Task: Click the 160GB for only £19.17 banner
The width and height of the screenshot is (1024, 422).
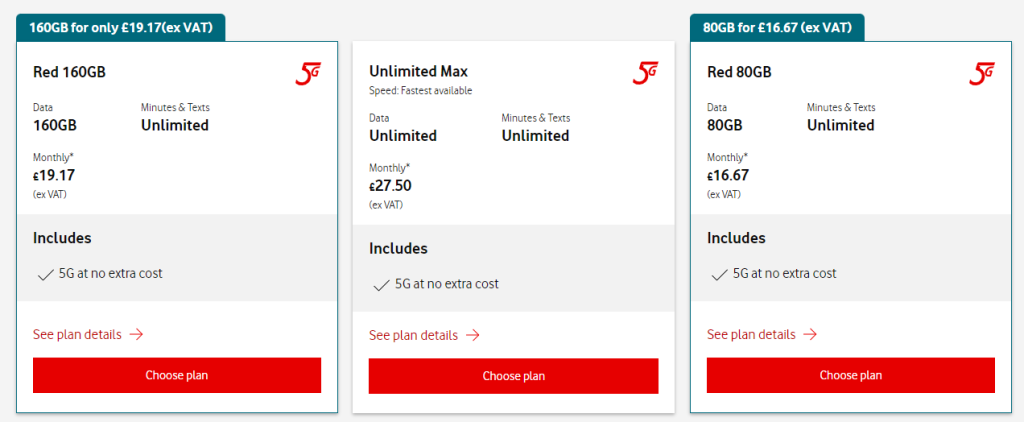Action: click(120, 27)
